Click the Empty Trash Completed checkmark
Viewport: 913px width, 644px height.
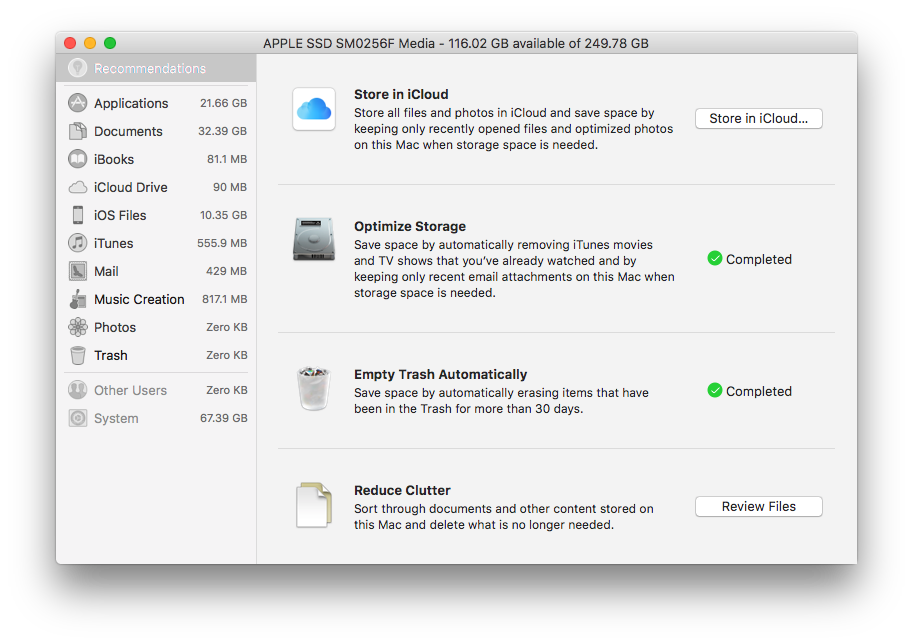714,391
